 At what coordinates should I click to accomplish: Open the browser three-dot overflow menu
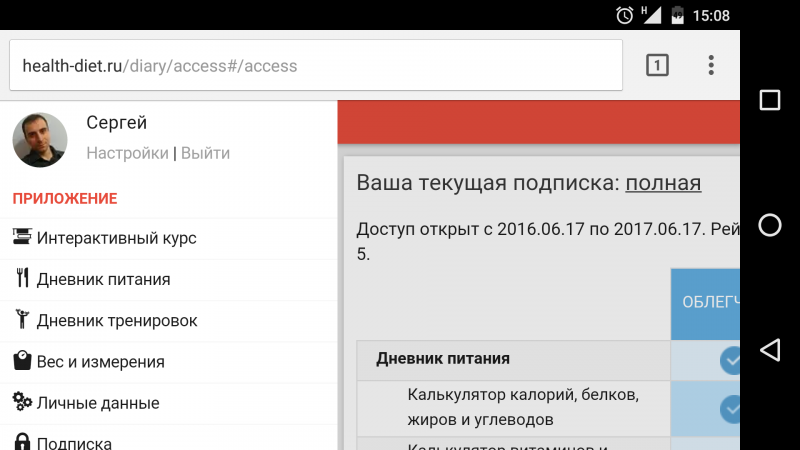(x=711, y=66)
